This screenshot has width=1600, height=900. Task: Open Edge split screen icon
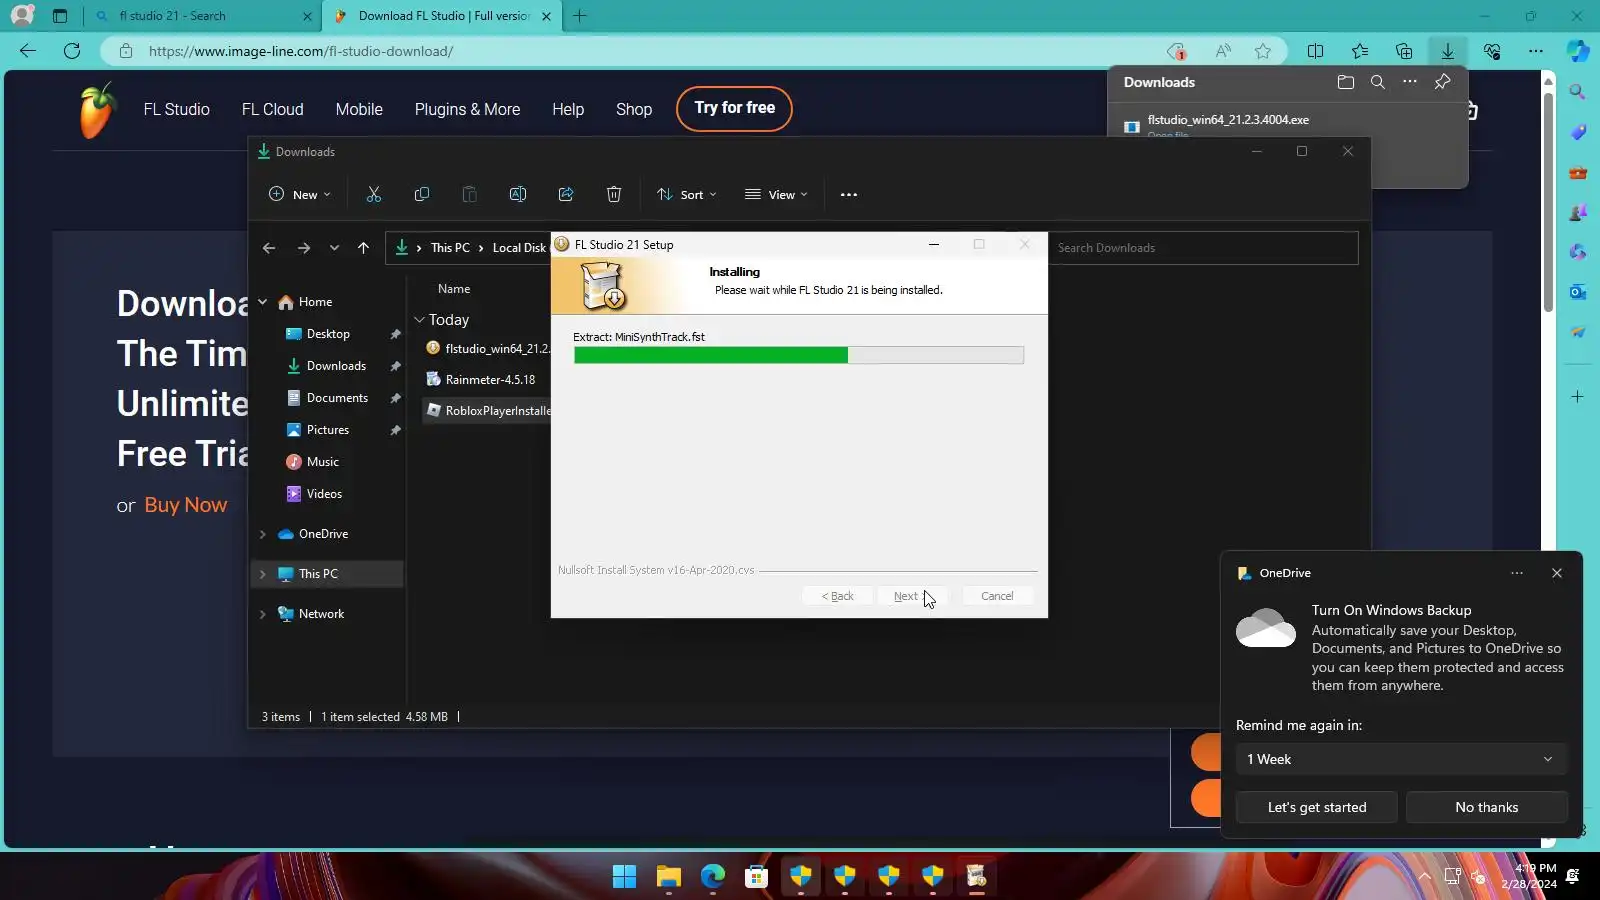pos(1316,51)
